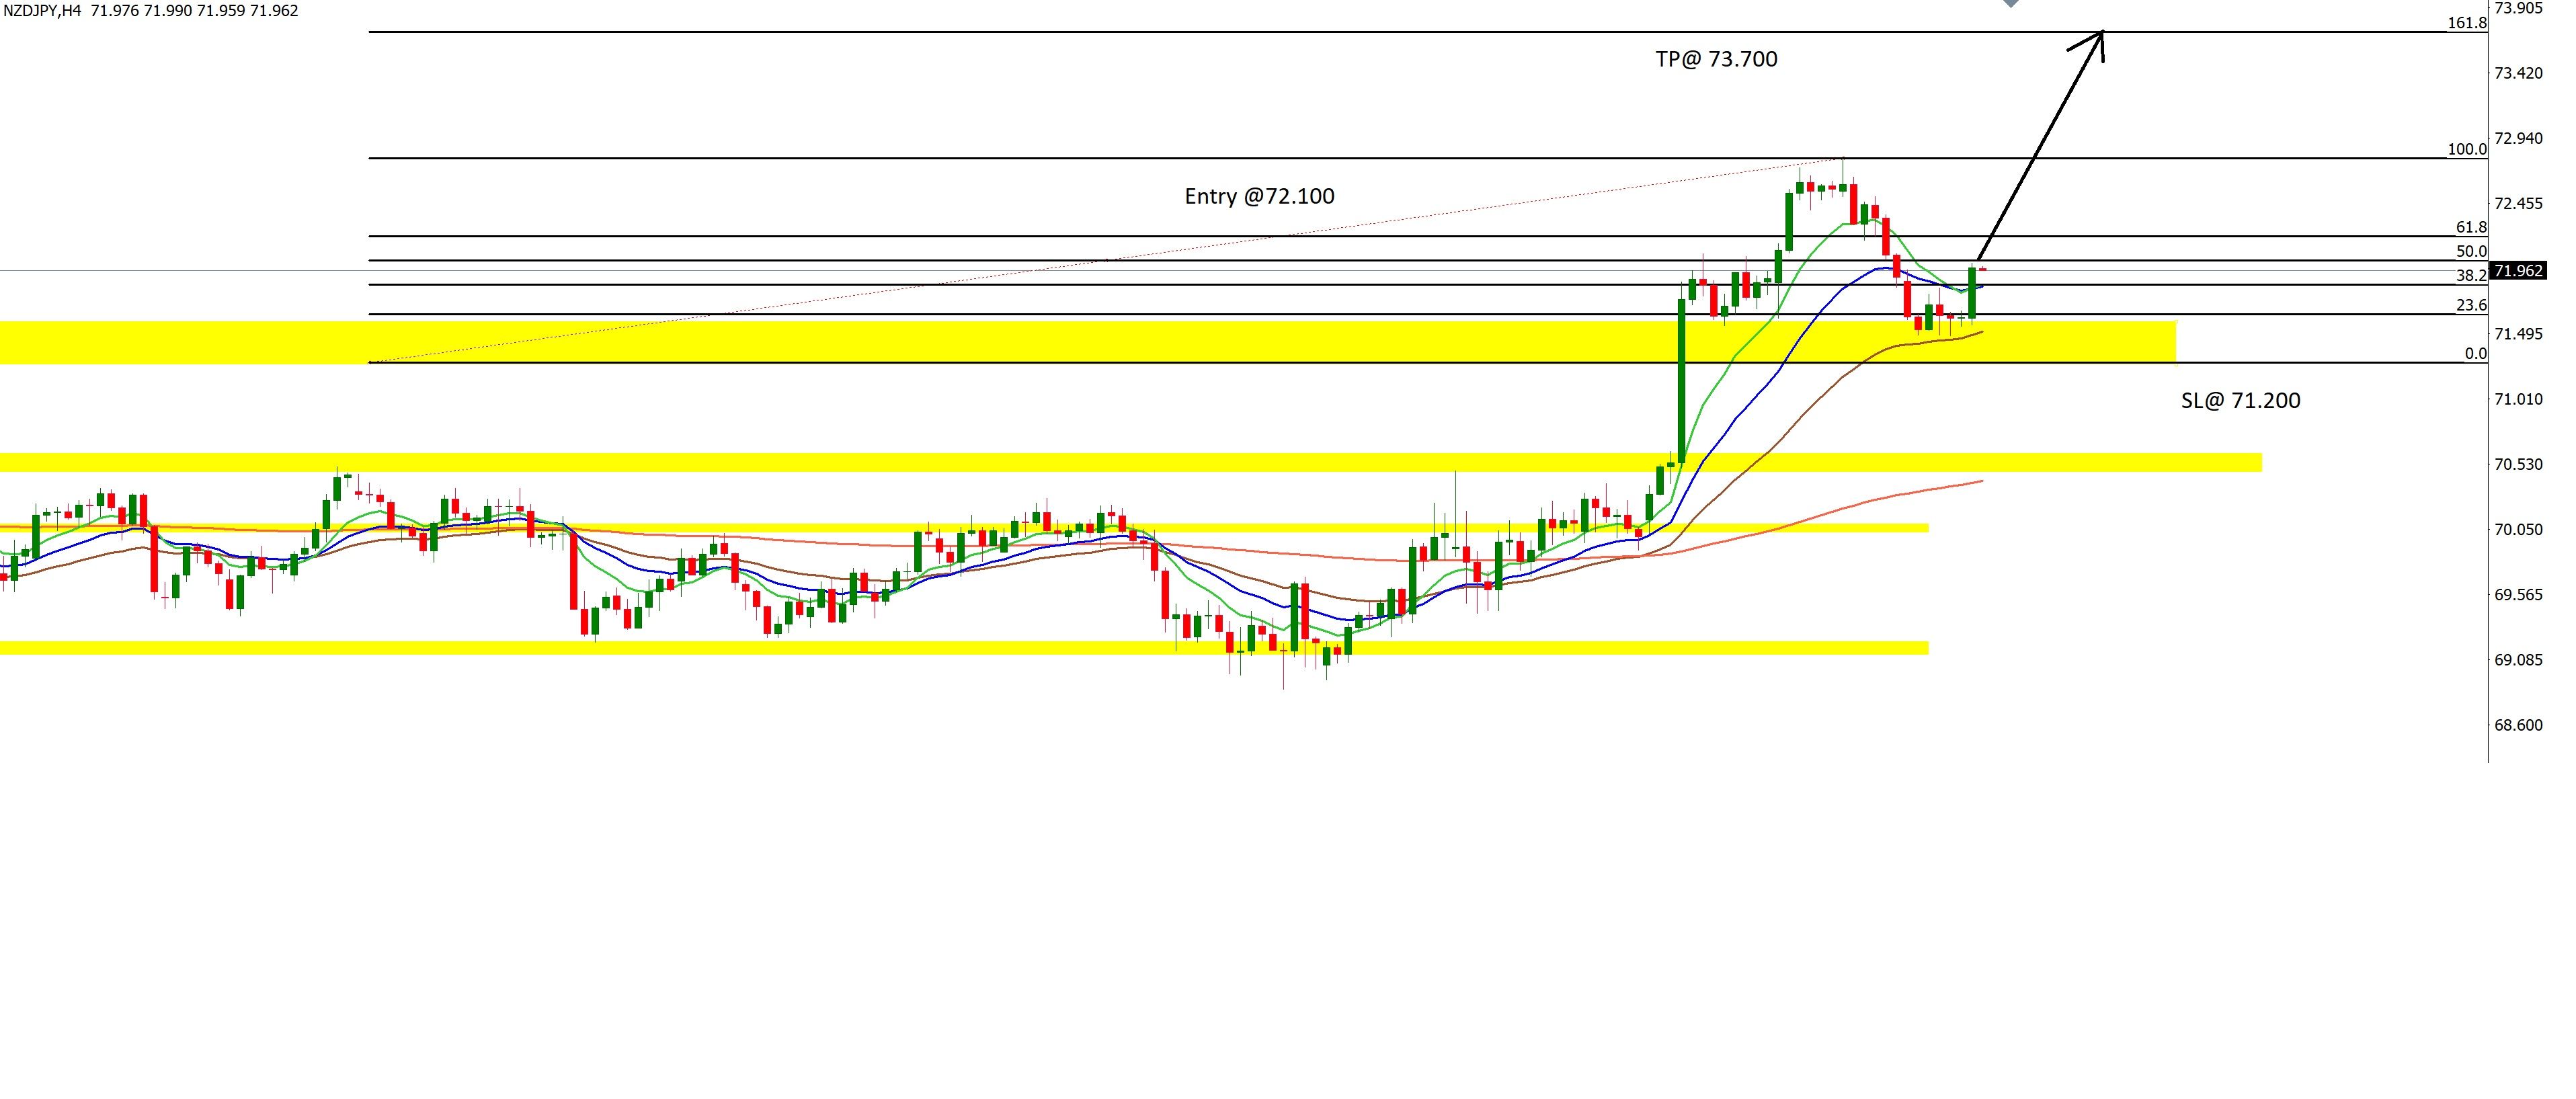Click the 0.0 Fibonacci level label
Viewport: 2576px width, 1099px height.
[2475, 354]
